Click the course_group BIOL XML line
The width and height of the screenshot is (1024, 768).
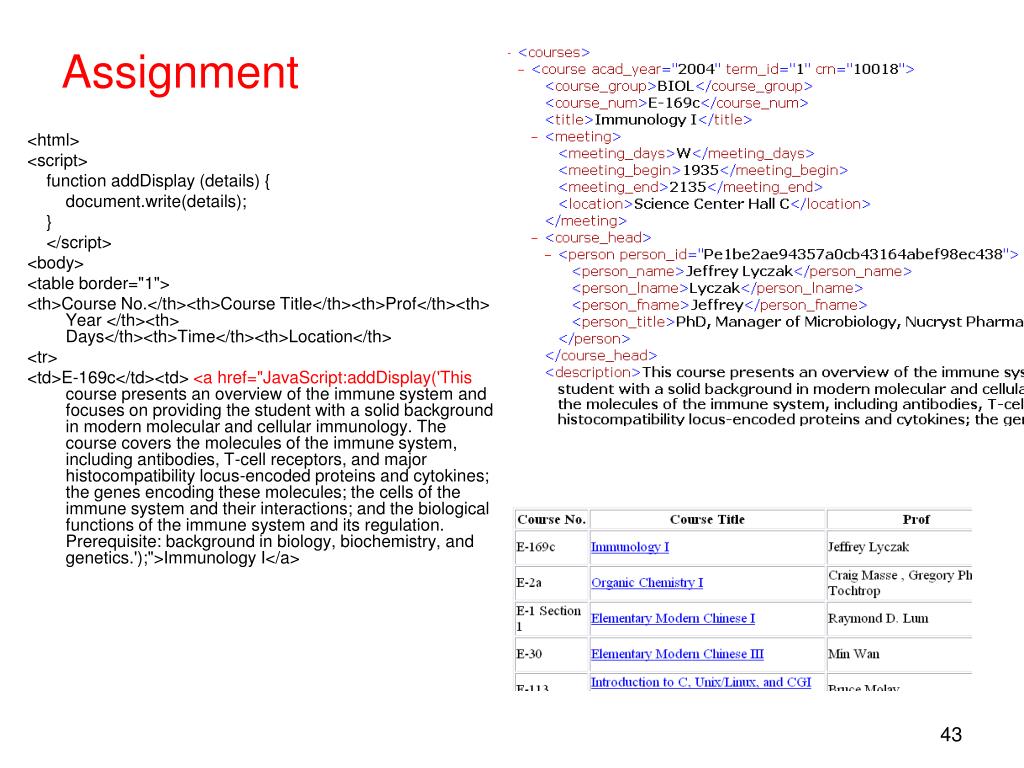tap(679, 86)
